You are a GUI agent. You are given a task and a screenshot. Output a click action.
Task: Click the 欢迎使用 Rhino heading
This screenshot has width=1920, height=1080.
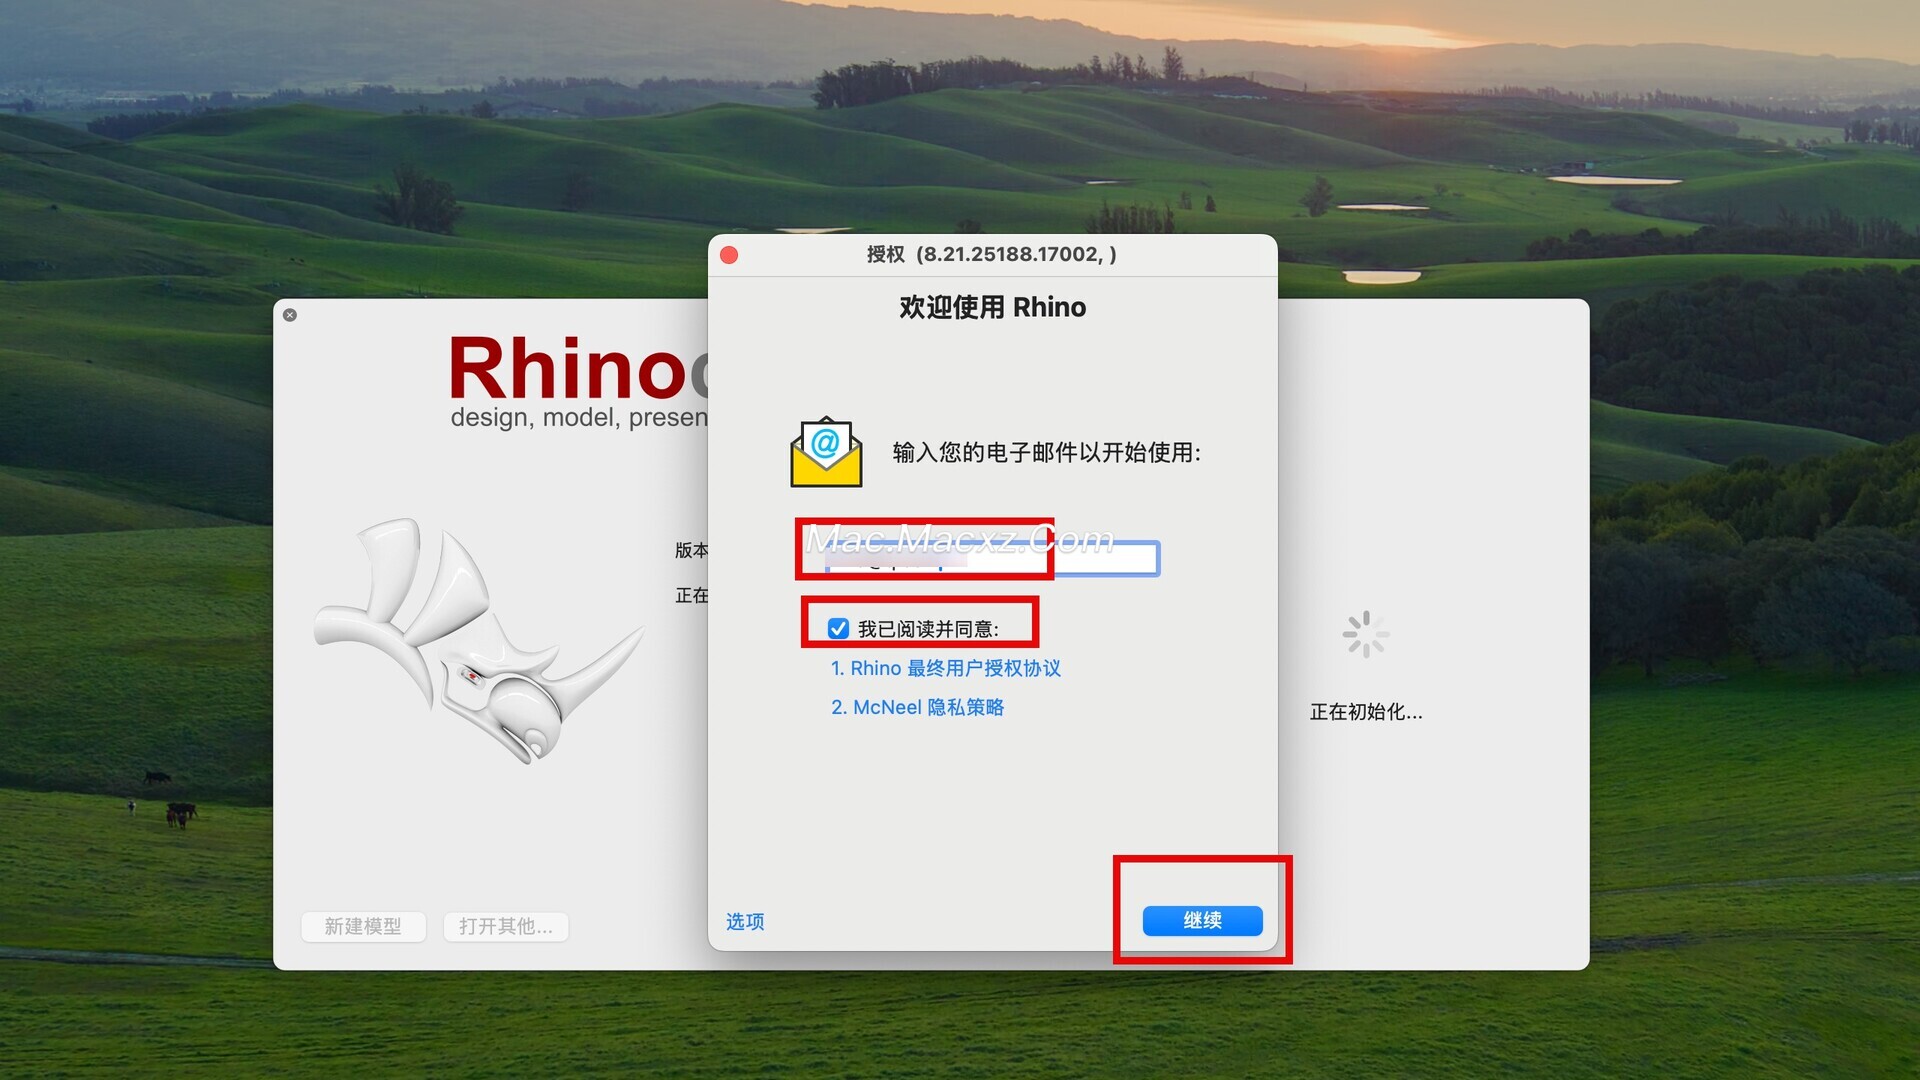click(x=992, y=307)
